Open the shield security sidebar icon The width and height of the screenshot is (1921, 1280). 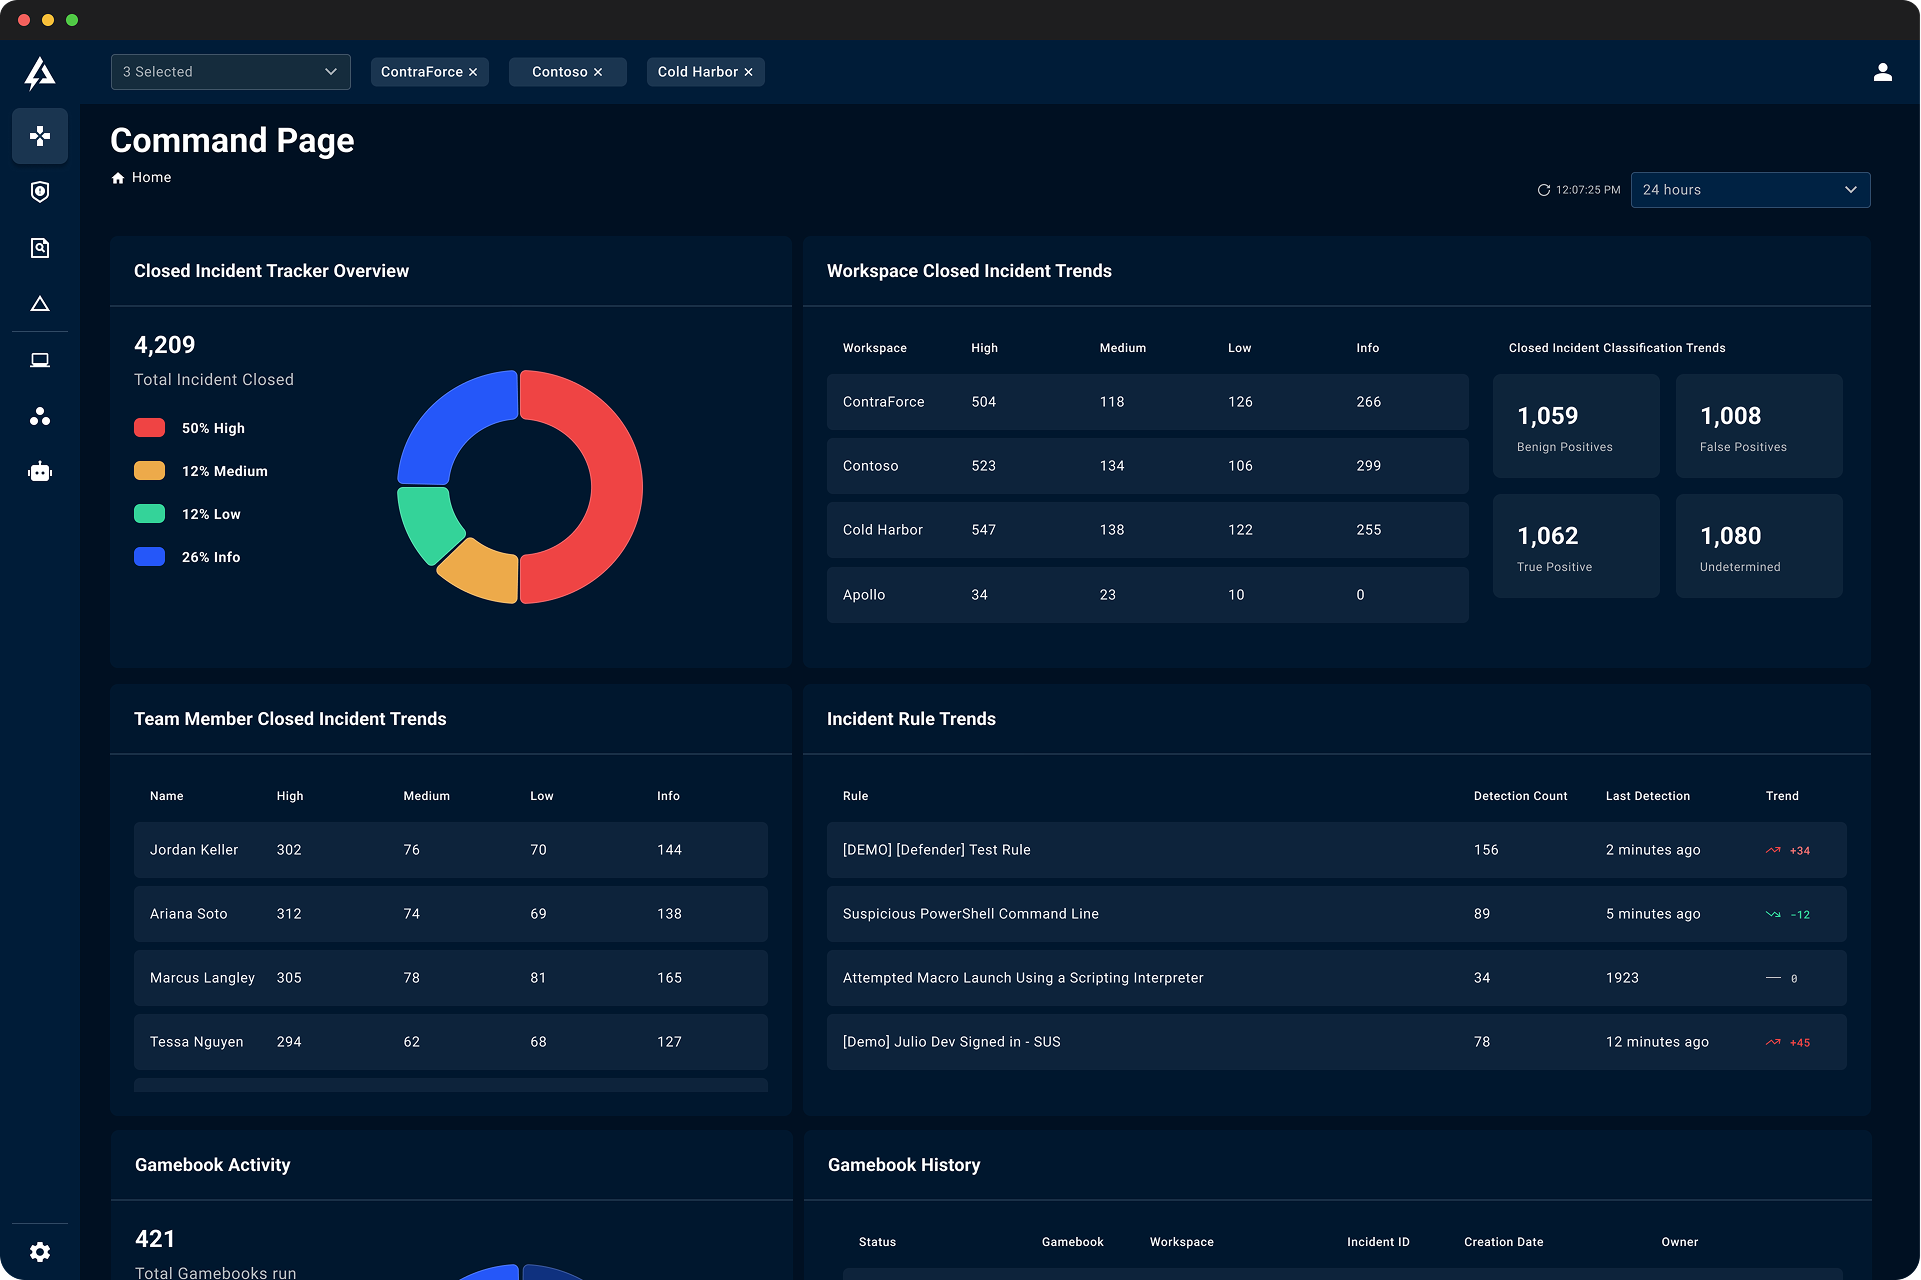coord(40,192)
